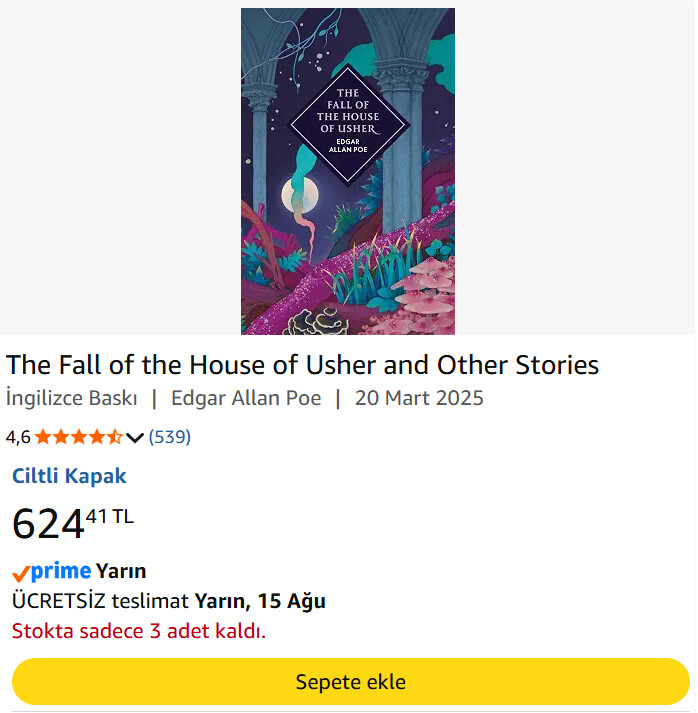Open the book title link
The height and width of the screenshot is (713, 698).
pyautogui.click(x=302, y=365)
